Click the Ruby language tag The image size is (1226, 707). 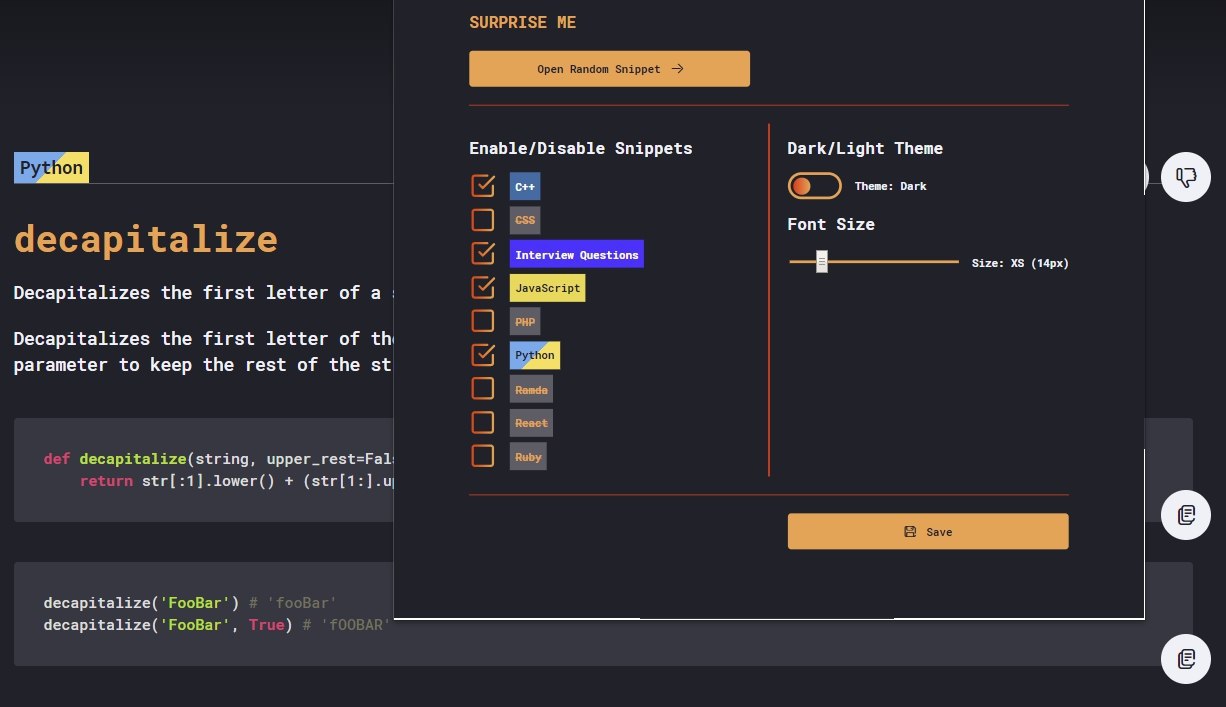click(528, 457)
